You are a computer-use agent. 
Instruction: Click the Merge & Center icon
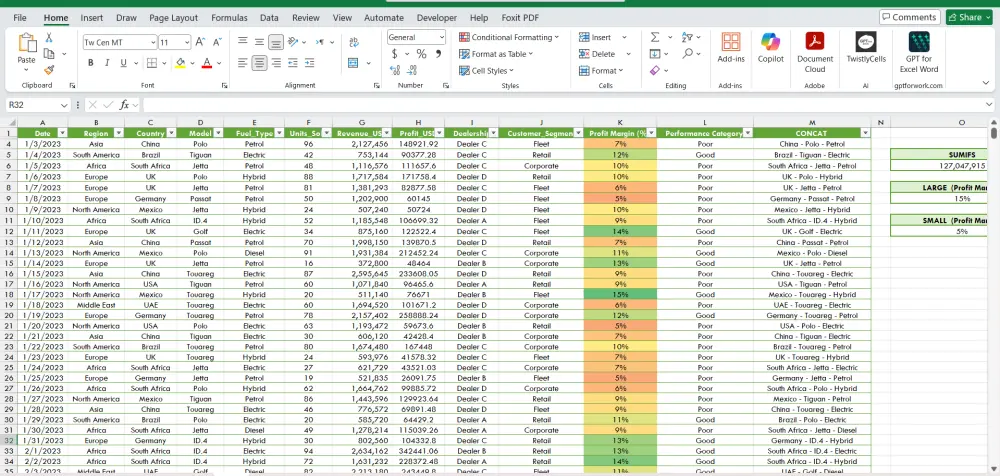click(x=353, y=63)
